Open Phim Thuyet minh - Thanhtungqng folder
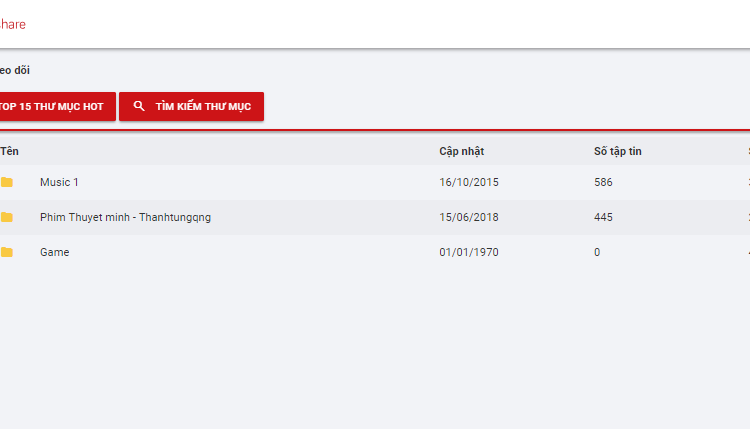The width and height of the screenshot is (750, 429). pyautogui.click(x=125, y=217)
